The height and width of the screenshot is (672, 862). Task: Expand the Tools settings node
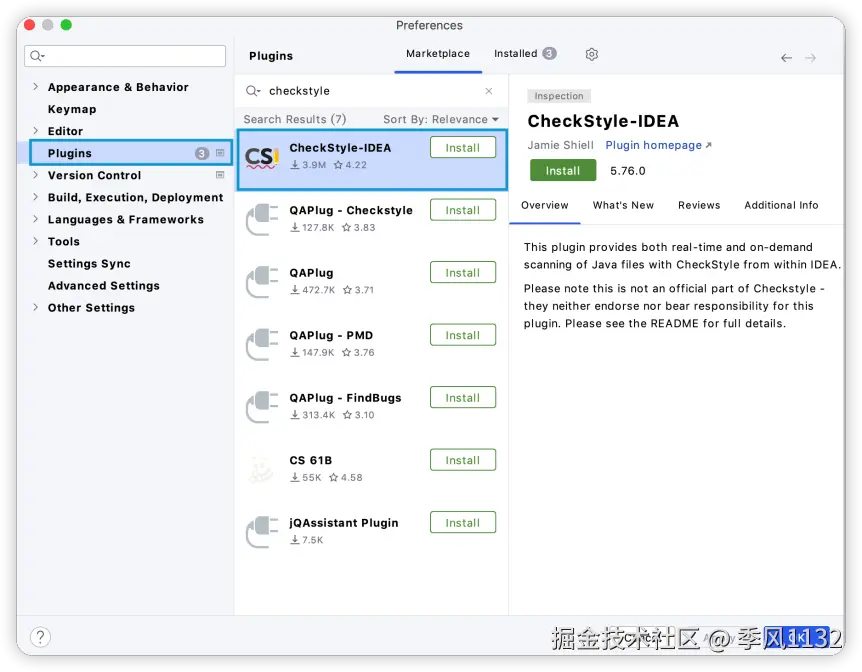pos(36,241)
